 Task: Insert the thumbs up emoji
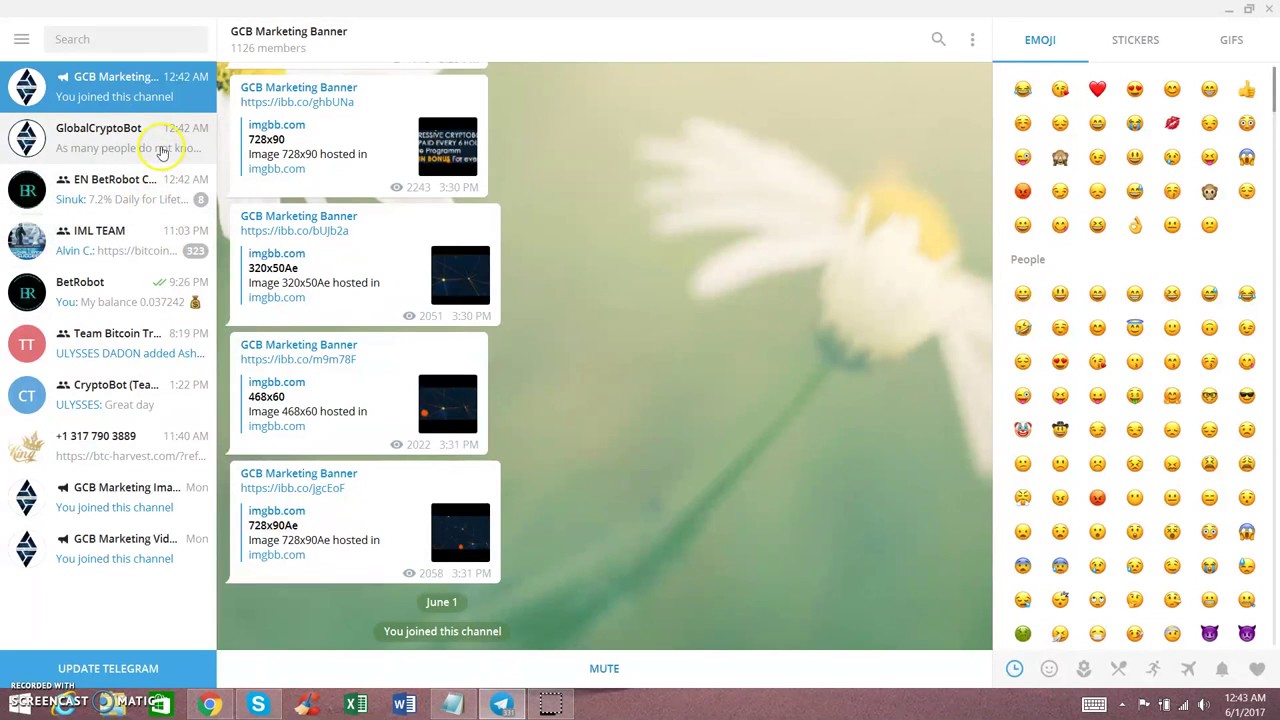click(1246, 89)
